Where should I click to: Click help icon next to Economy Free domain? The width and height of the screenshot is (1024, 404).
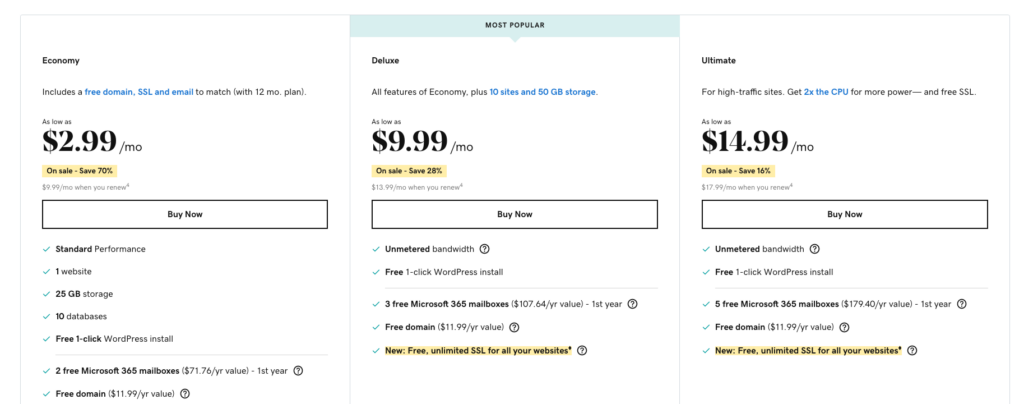coord(185,394)
